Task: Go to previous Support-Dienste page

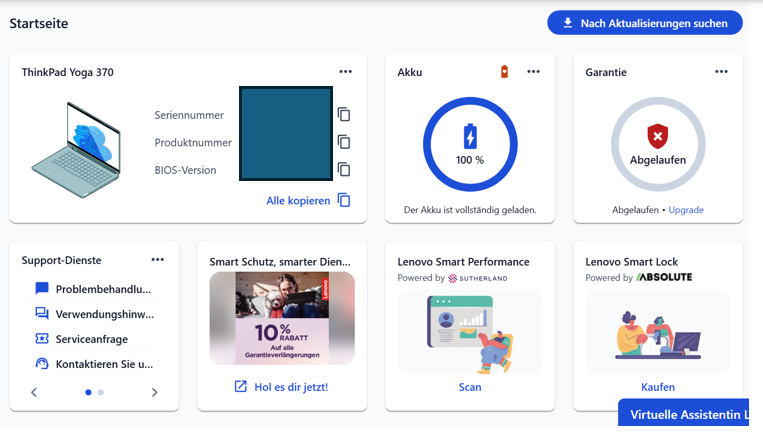Action: [34, 392]
